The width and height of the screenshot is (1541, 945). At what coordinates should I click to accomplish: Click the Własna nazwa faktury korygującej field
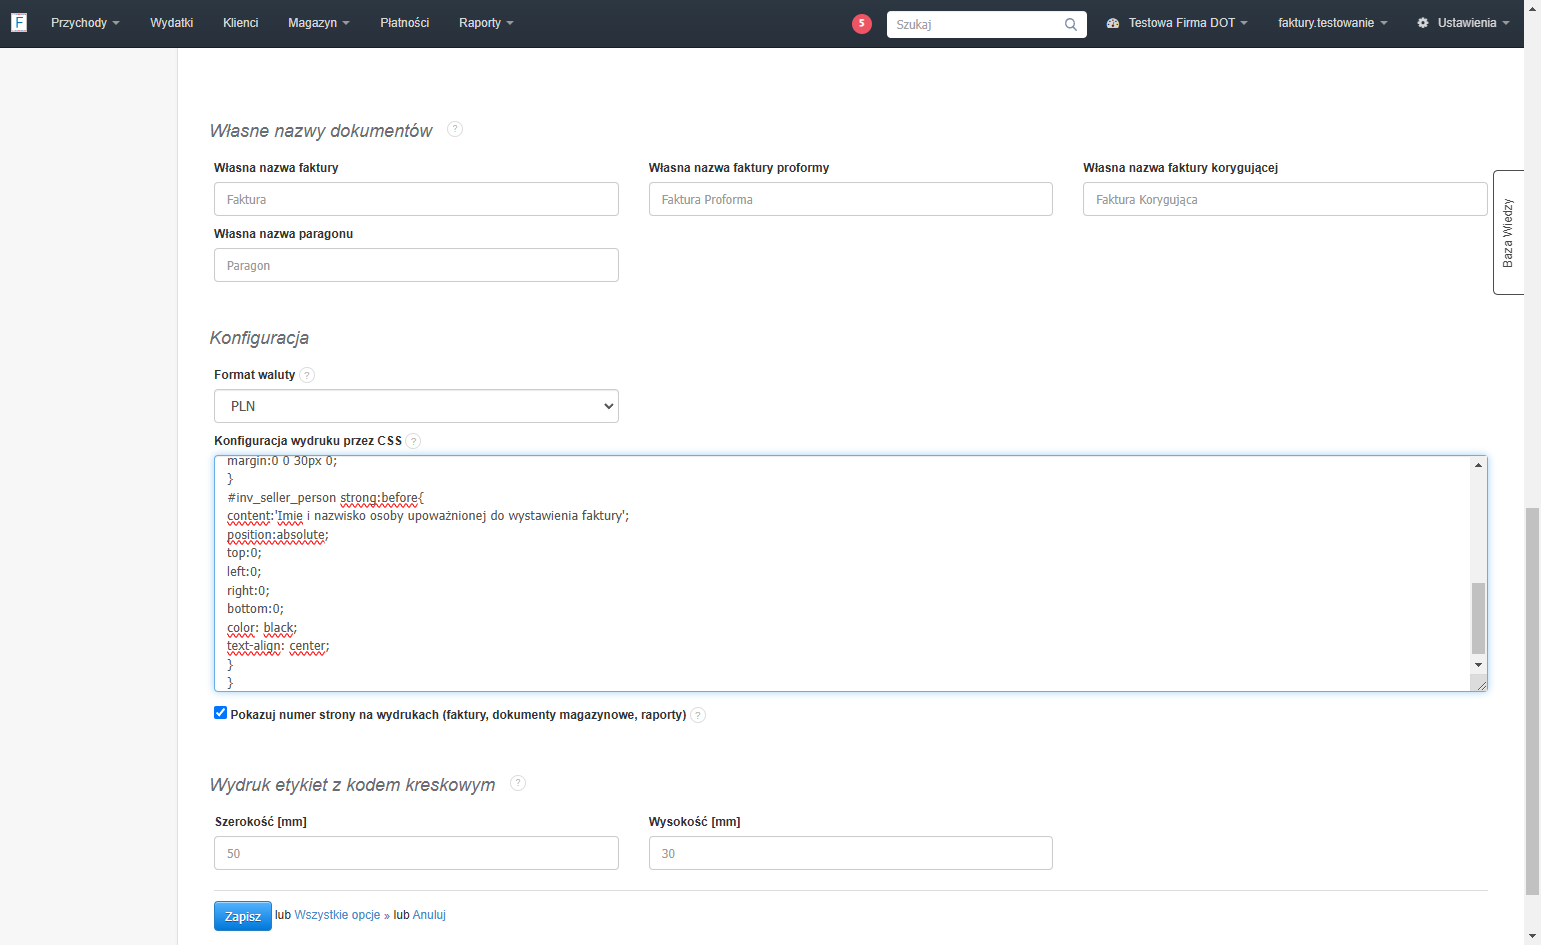(x=1285, y=199)
